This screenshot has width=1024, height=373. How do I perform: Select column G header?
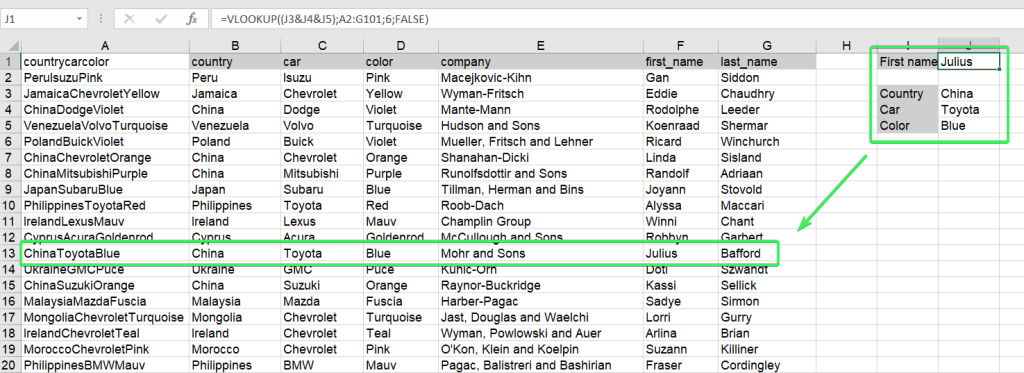pos(767,45)
